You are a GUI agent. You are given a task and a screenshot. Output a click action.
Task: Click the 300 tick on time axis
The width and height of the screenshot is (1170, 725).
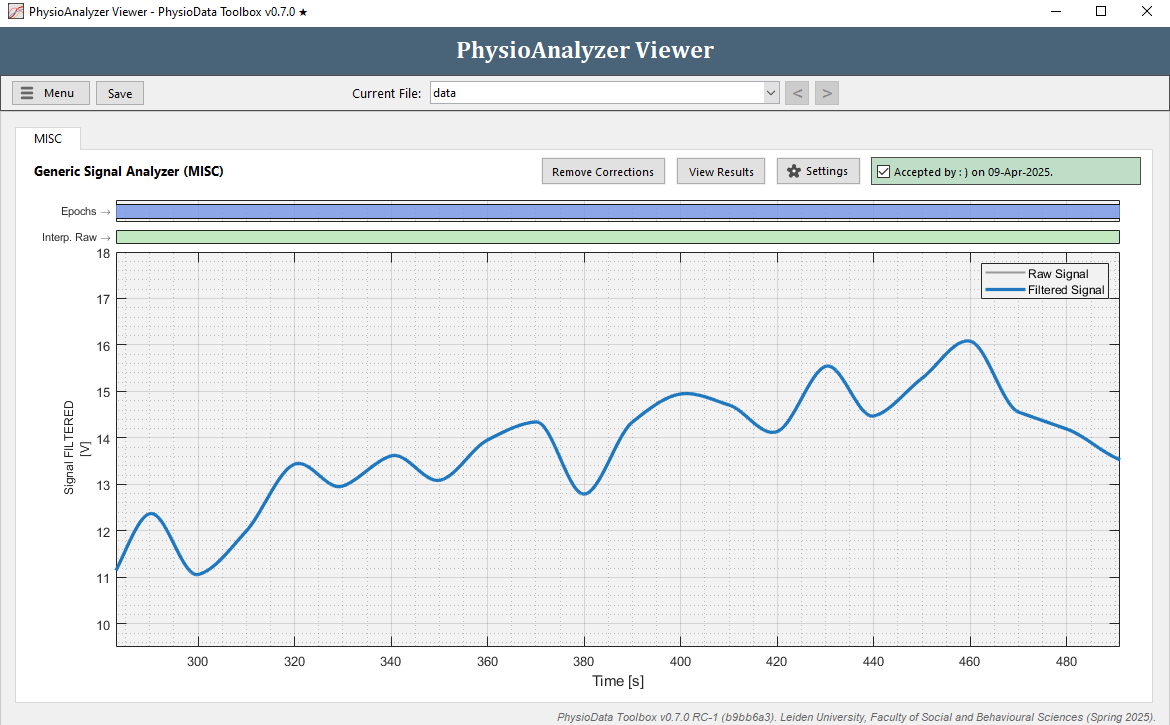[198, 662]
